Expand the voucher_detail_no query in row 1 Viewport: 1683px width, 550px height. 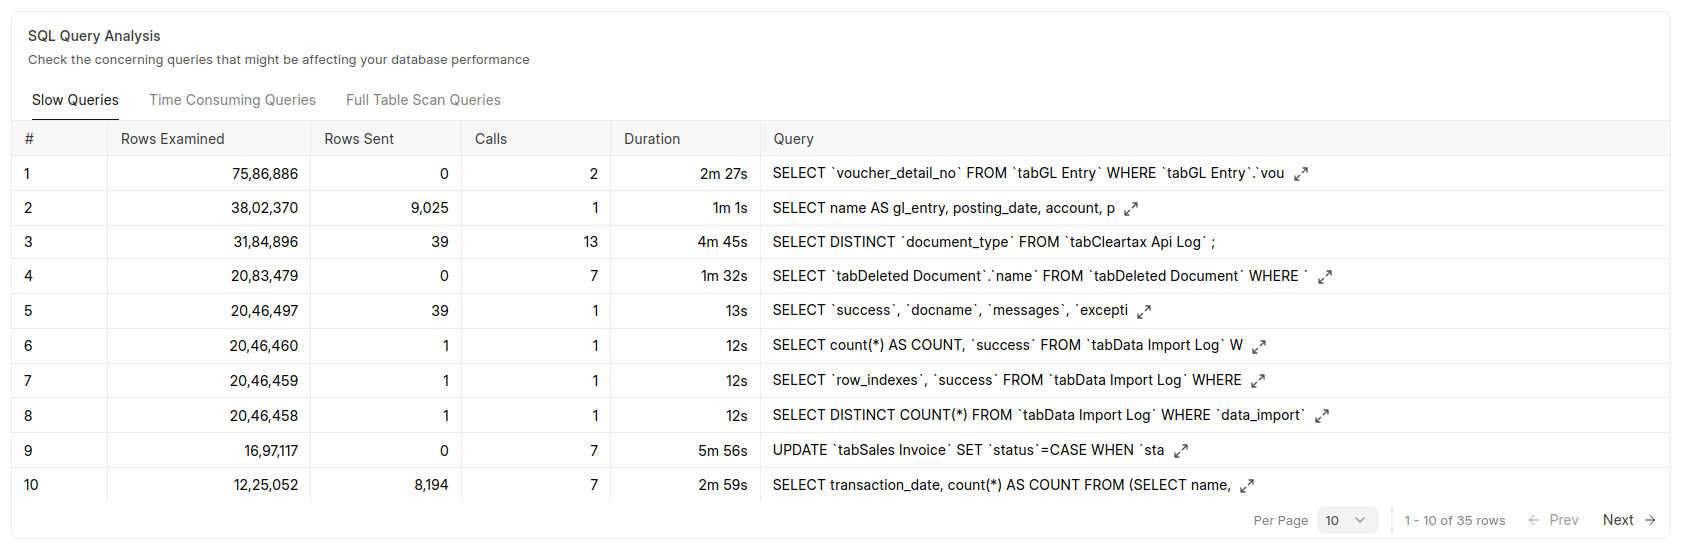pyautogui.click(x=1301, y=174)
